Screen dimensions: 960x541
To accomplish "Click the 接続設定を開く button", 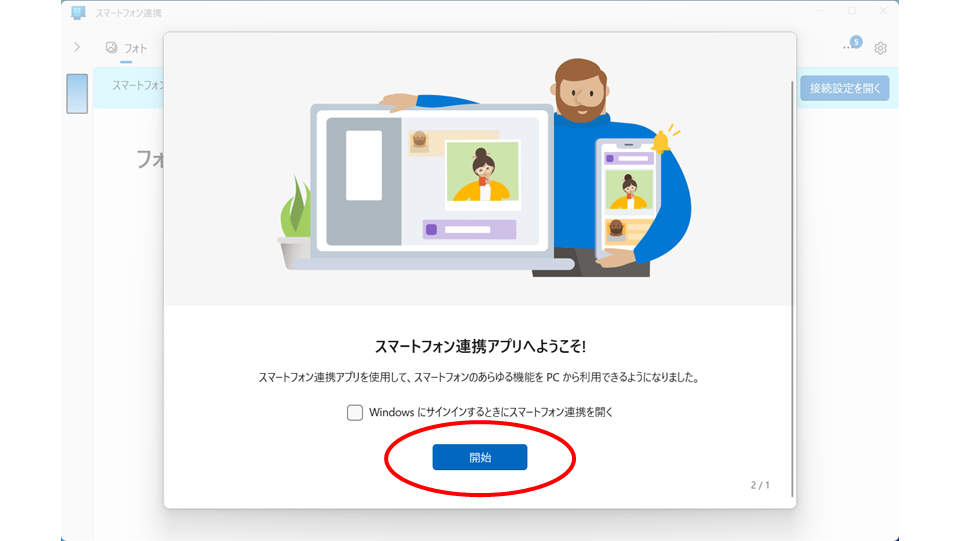I will click(845, 88).
